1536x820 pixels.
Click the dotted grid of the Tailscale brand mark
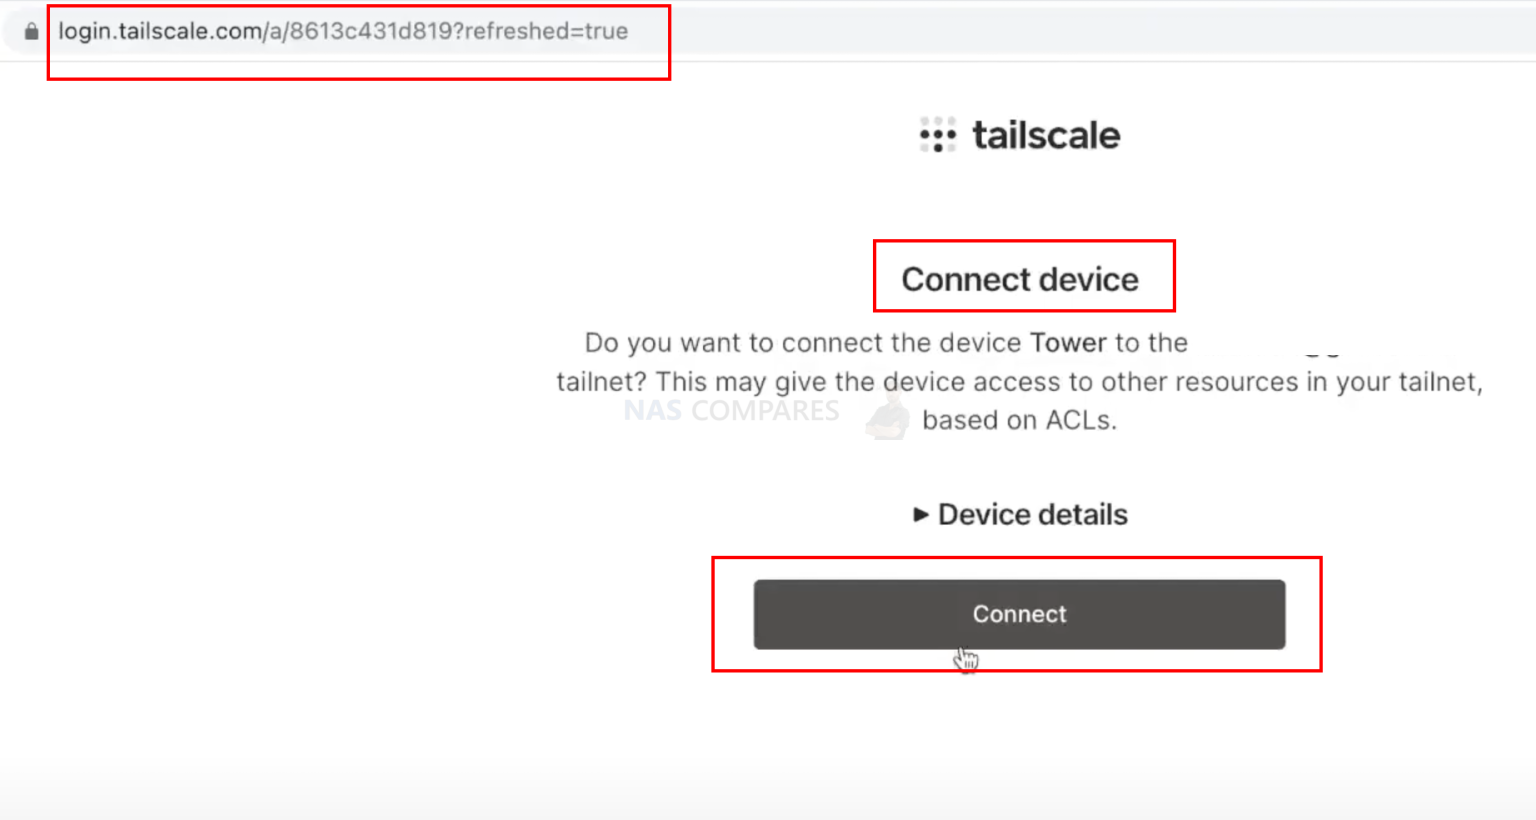936,135
